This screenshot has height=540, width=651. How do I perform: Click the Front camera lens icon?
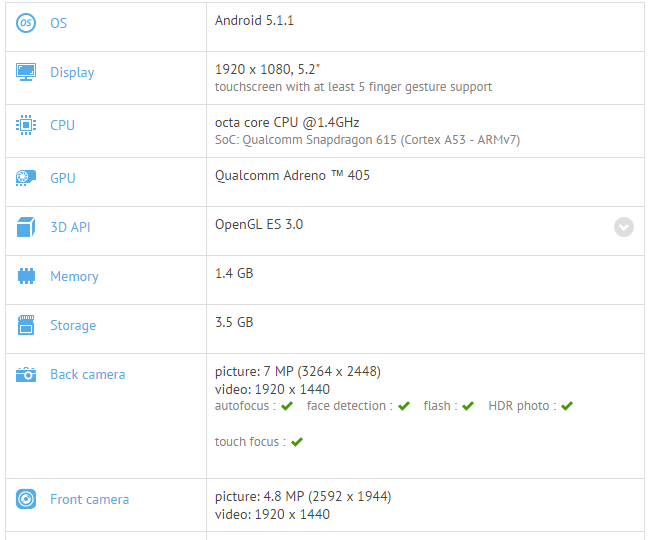click(26, 499)
